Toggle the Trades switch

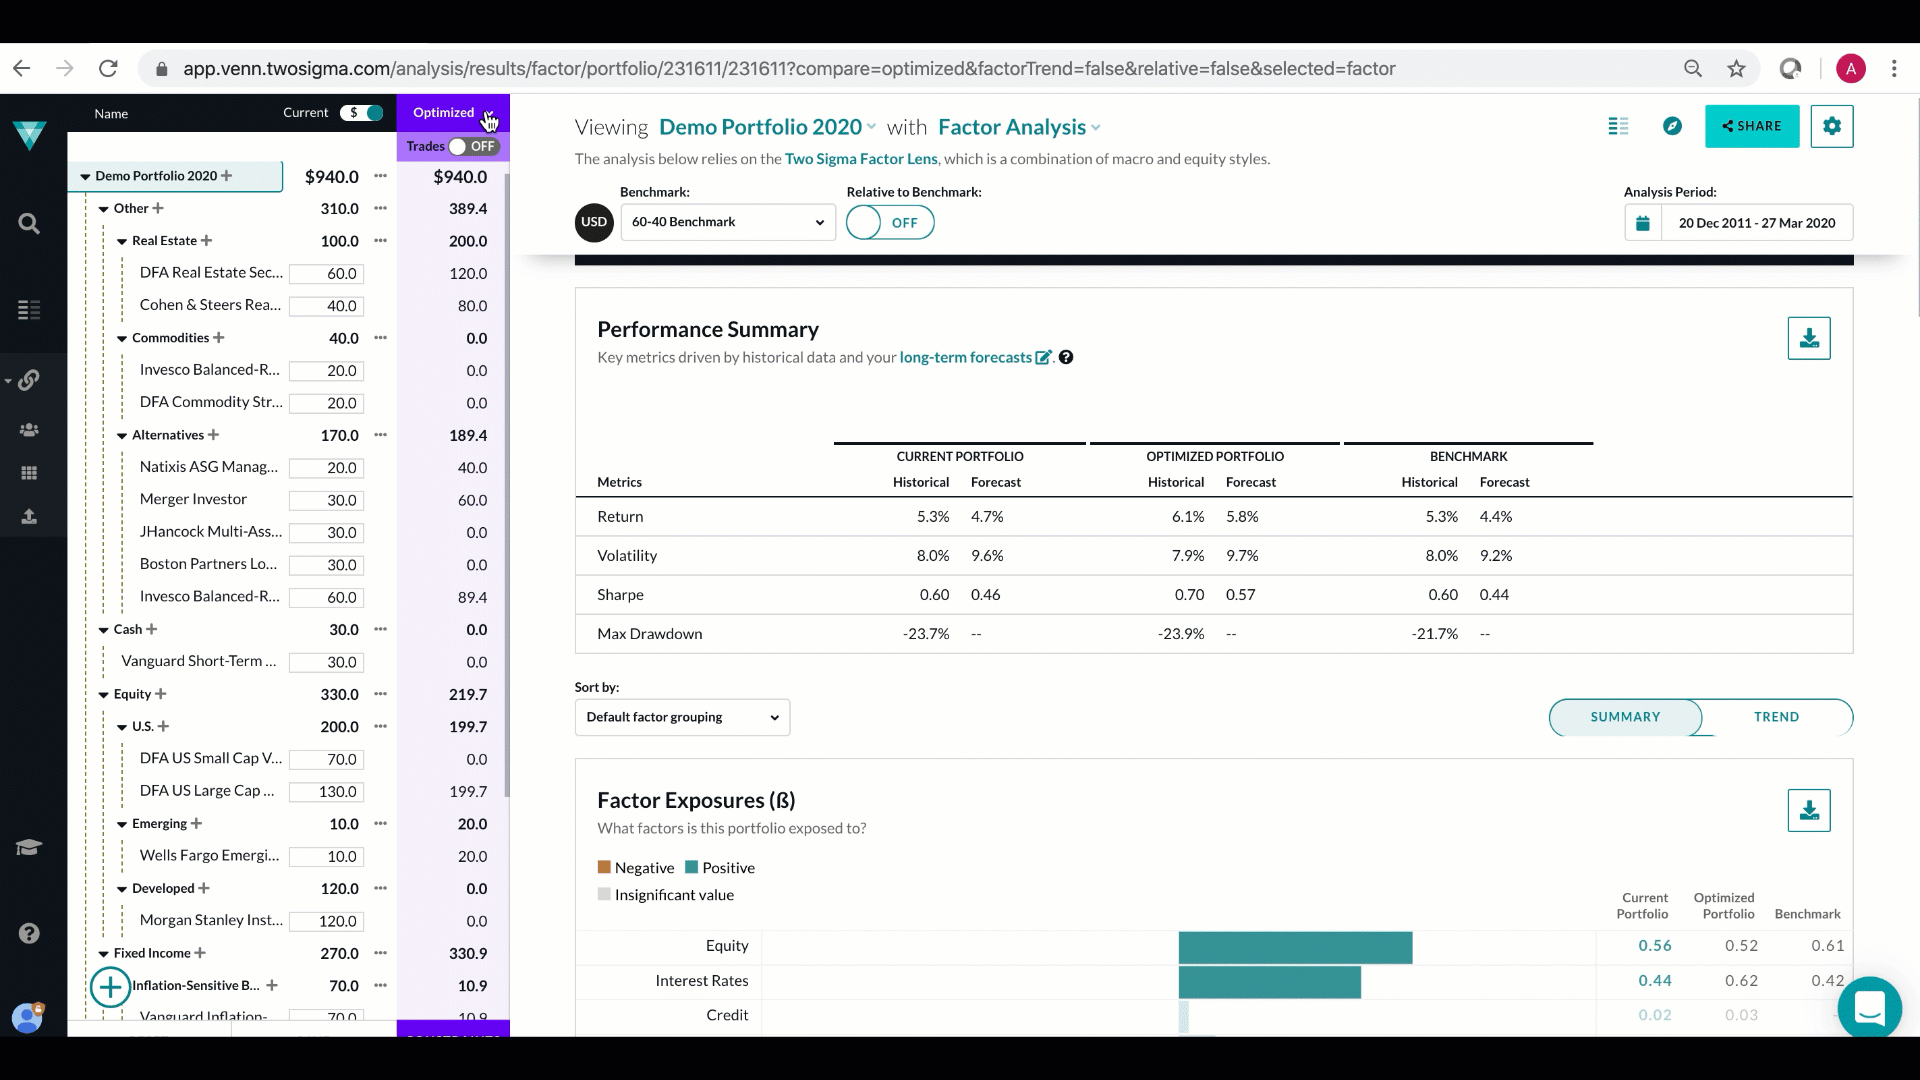click(x=473, y=146)
